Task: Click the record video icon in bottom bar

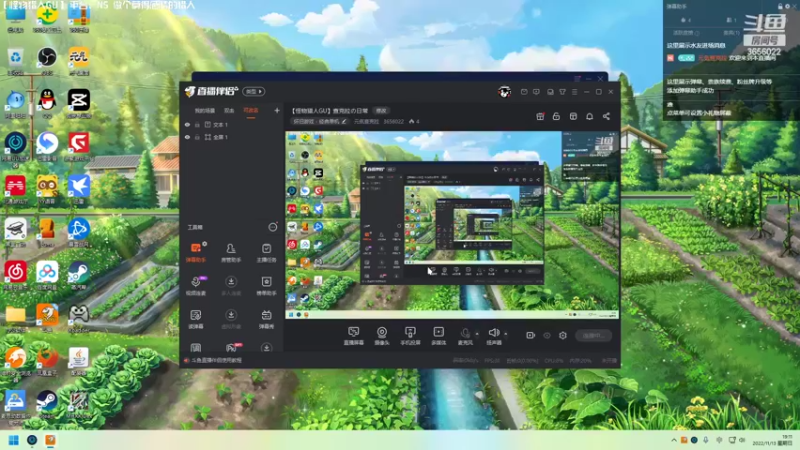Action: click(531, 335)
